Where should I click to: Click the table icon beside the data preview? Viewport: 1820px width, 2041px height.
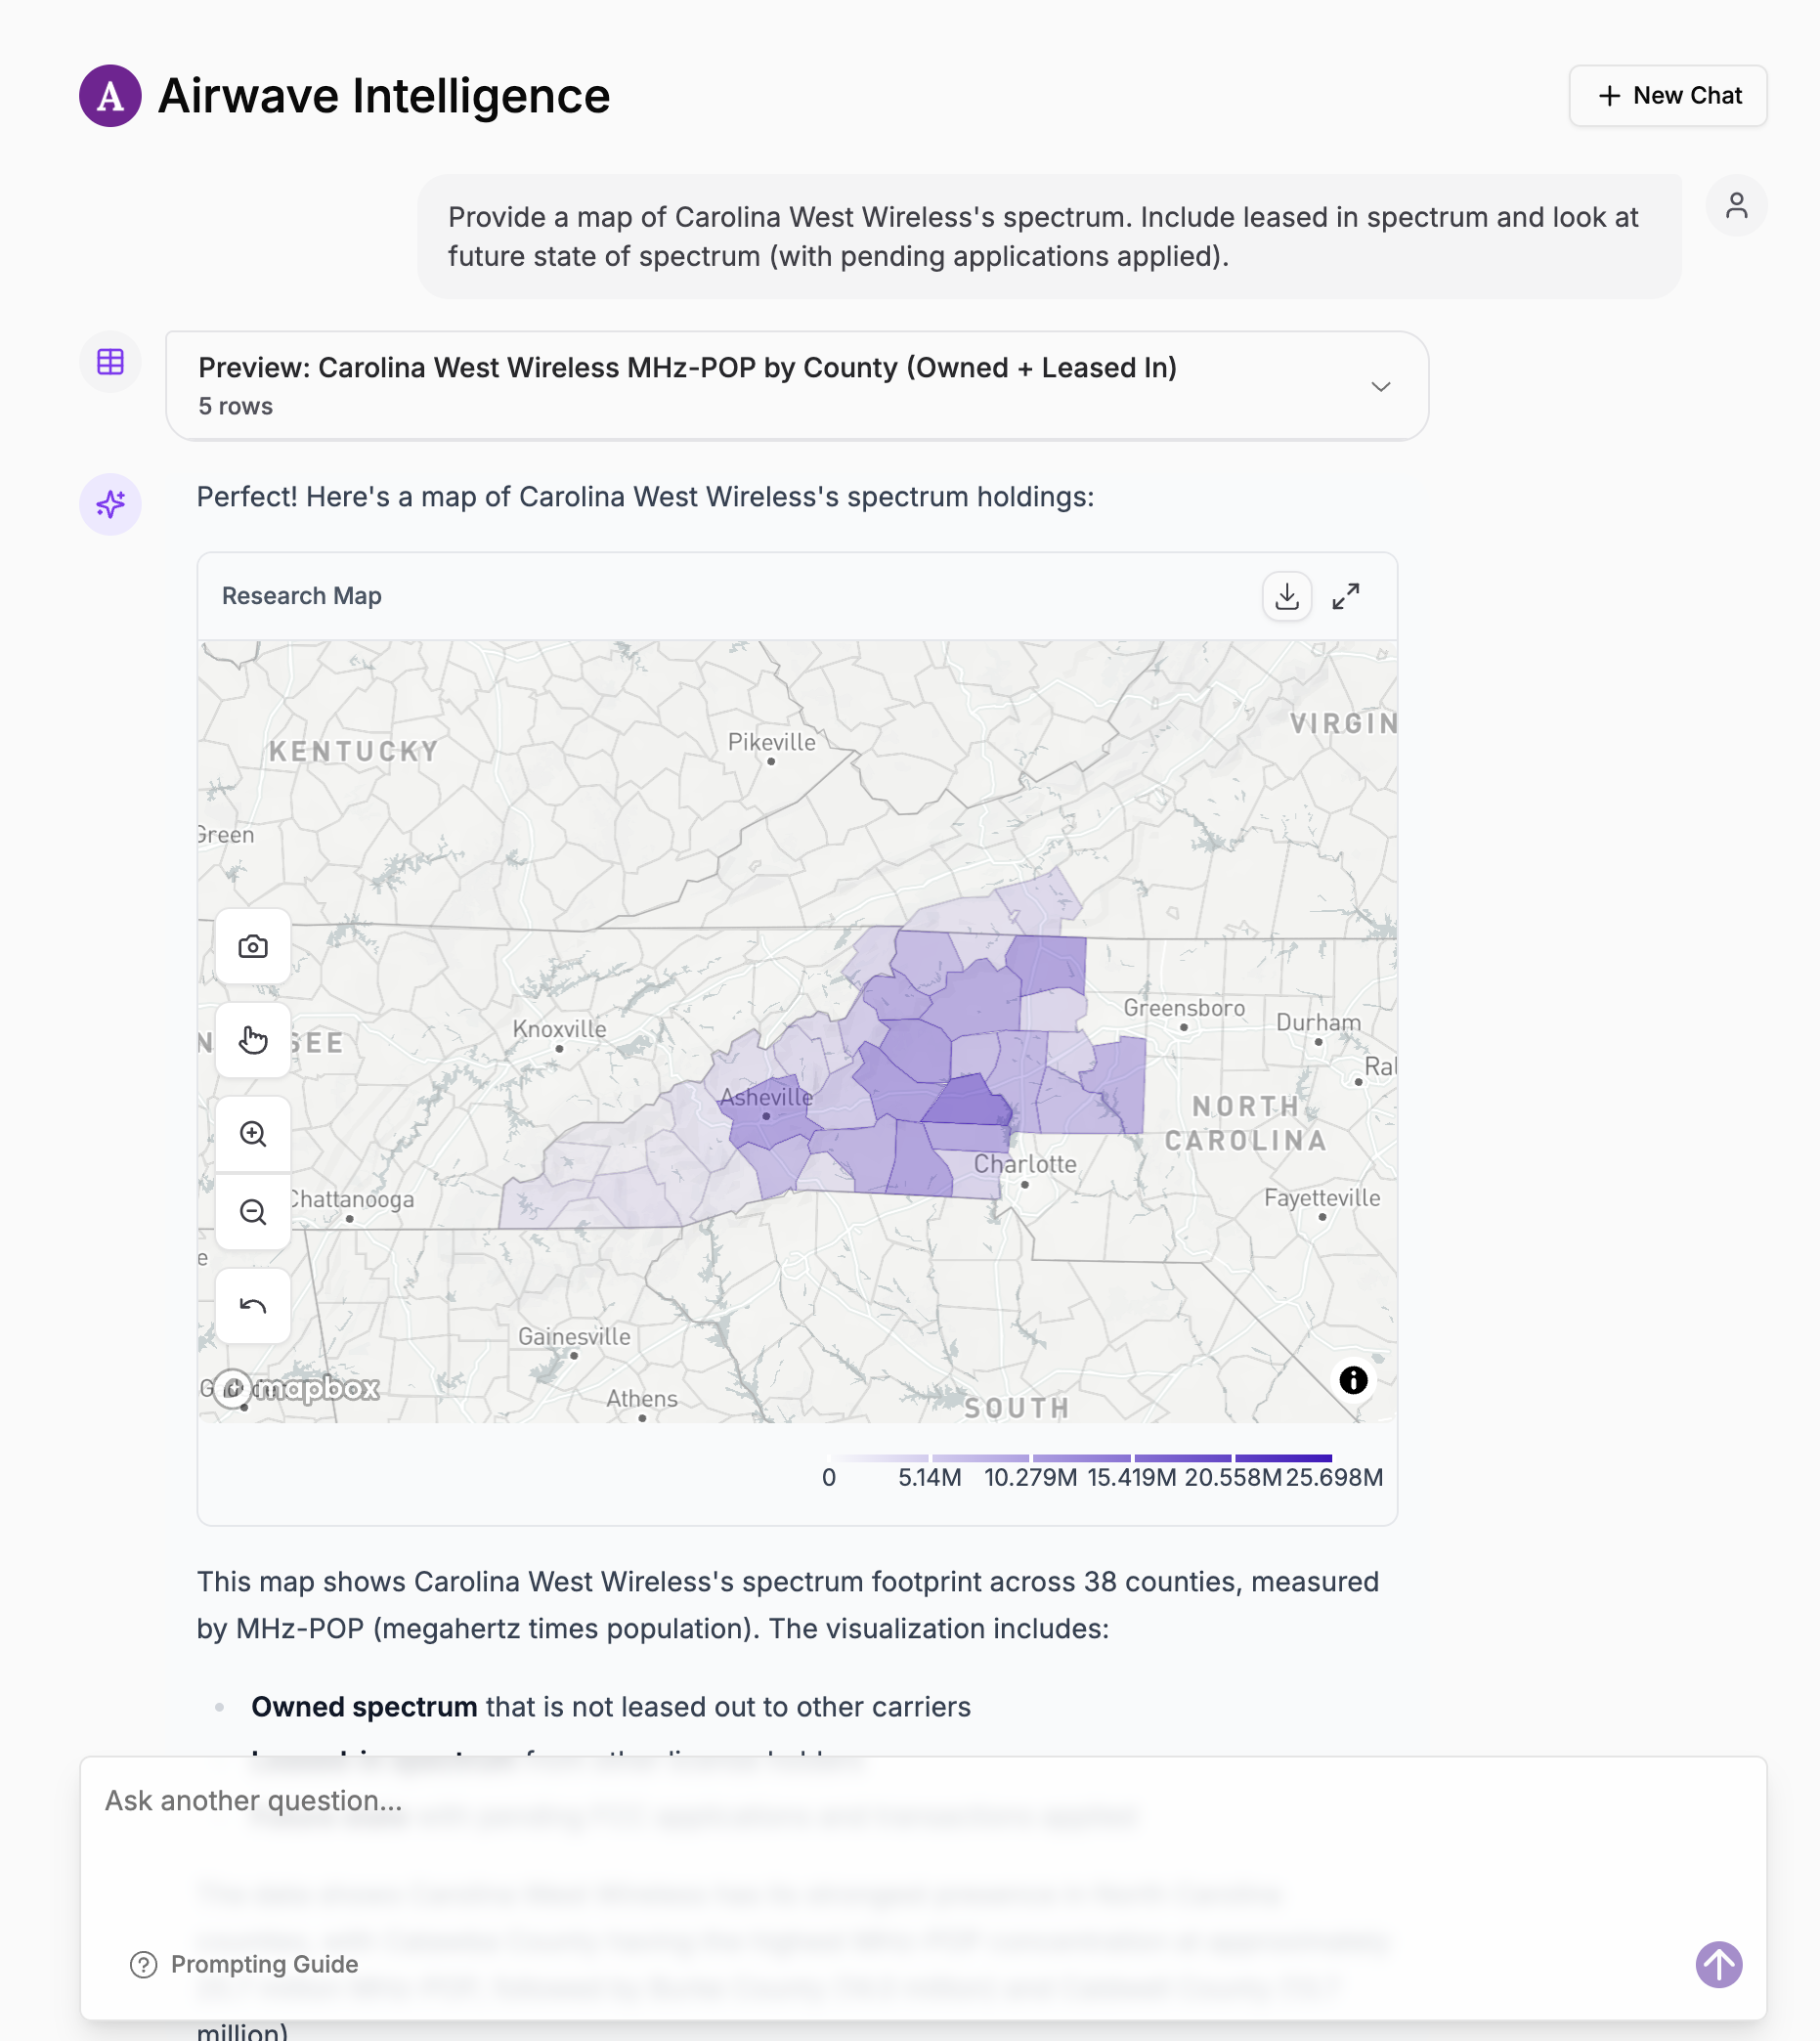[x=110, y=362]
